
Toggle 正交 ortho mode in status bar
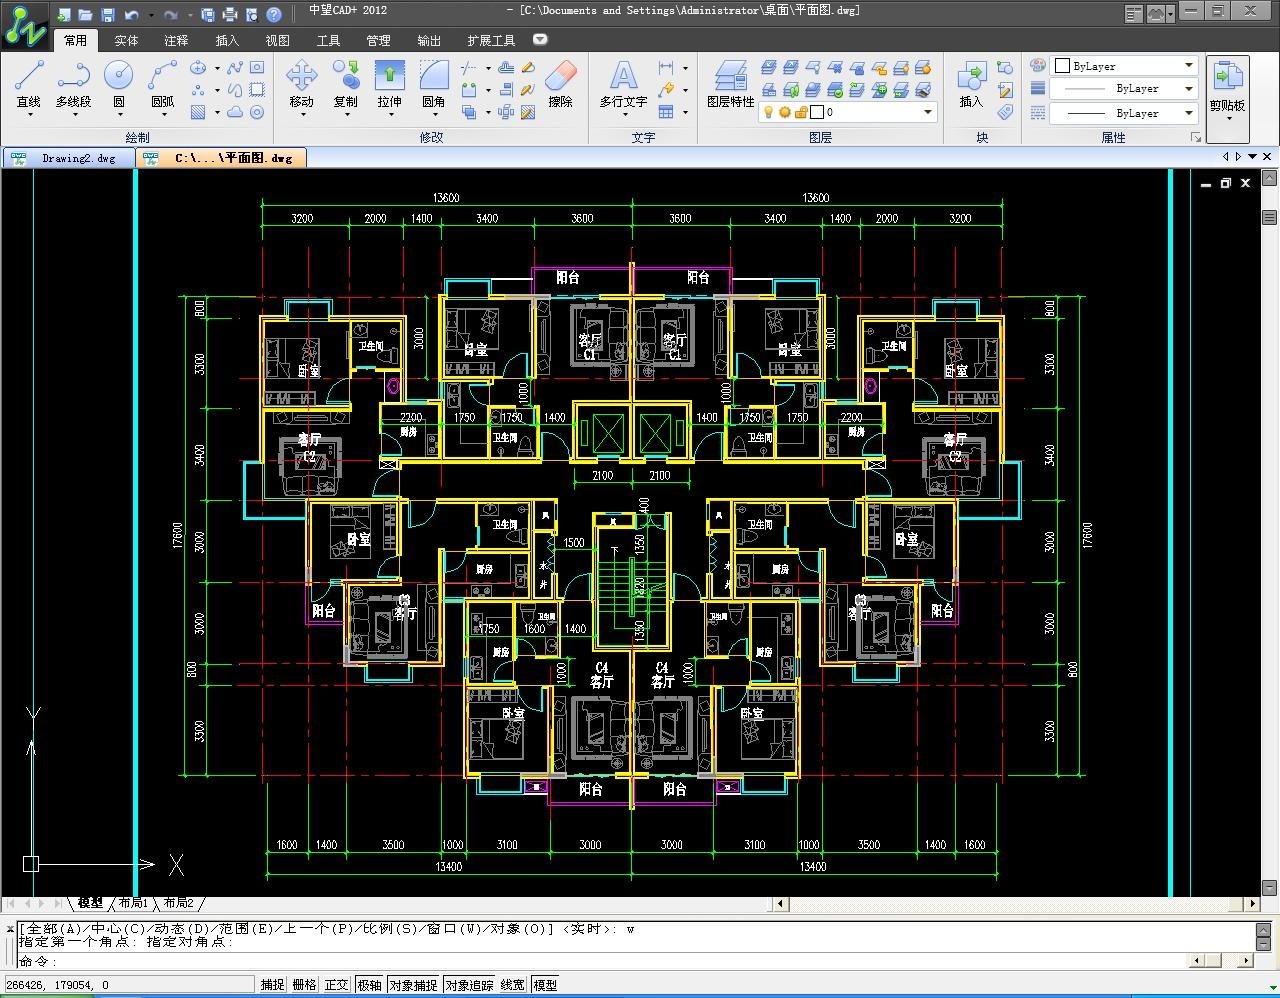coord(337,985)
